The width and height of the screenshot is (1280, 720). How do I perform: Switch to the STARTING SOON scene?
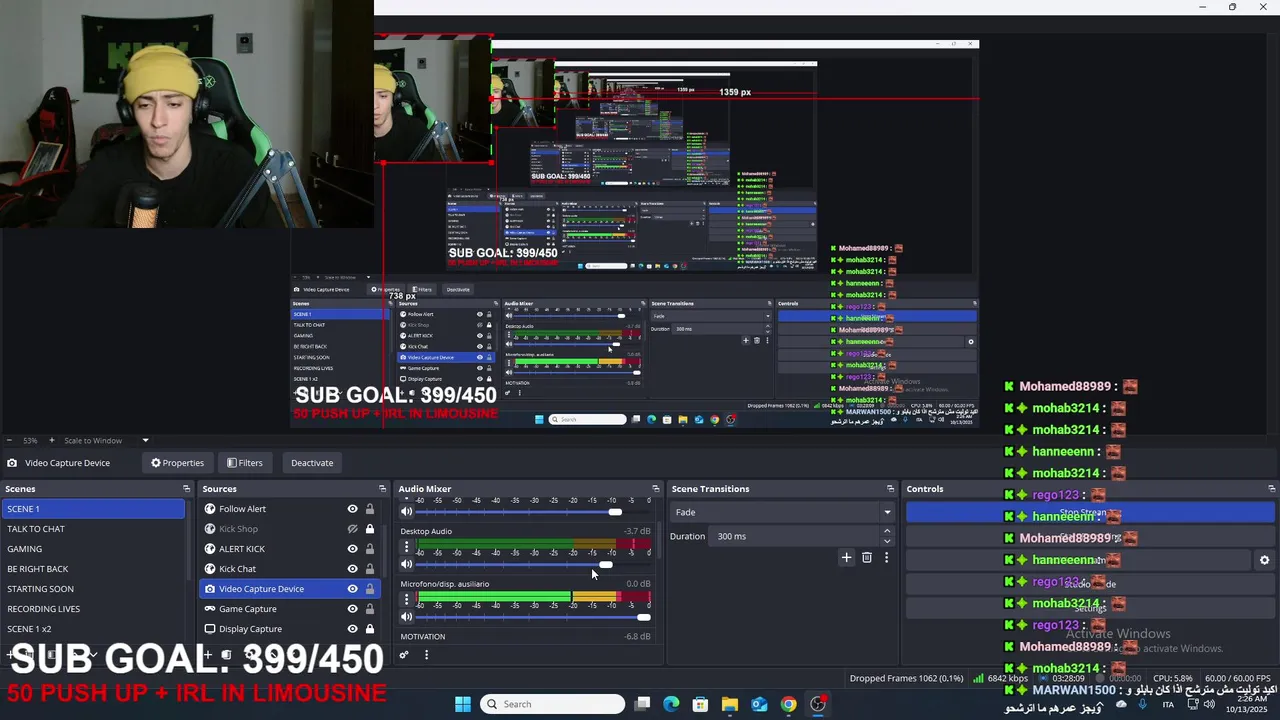[x=93, y=589]
